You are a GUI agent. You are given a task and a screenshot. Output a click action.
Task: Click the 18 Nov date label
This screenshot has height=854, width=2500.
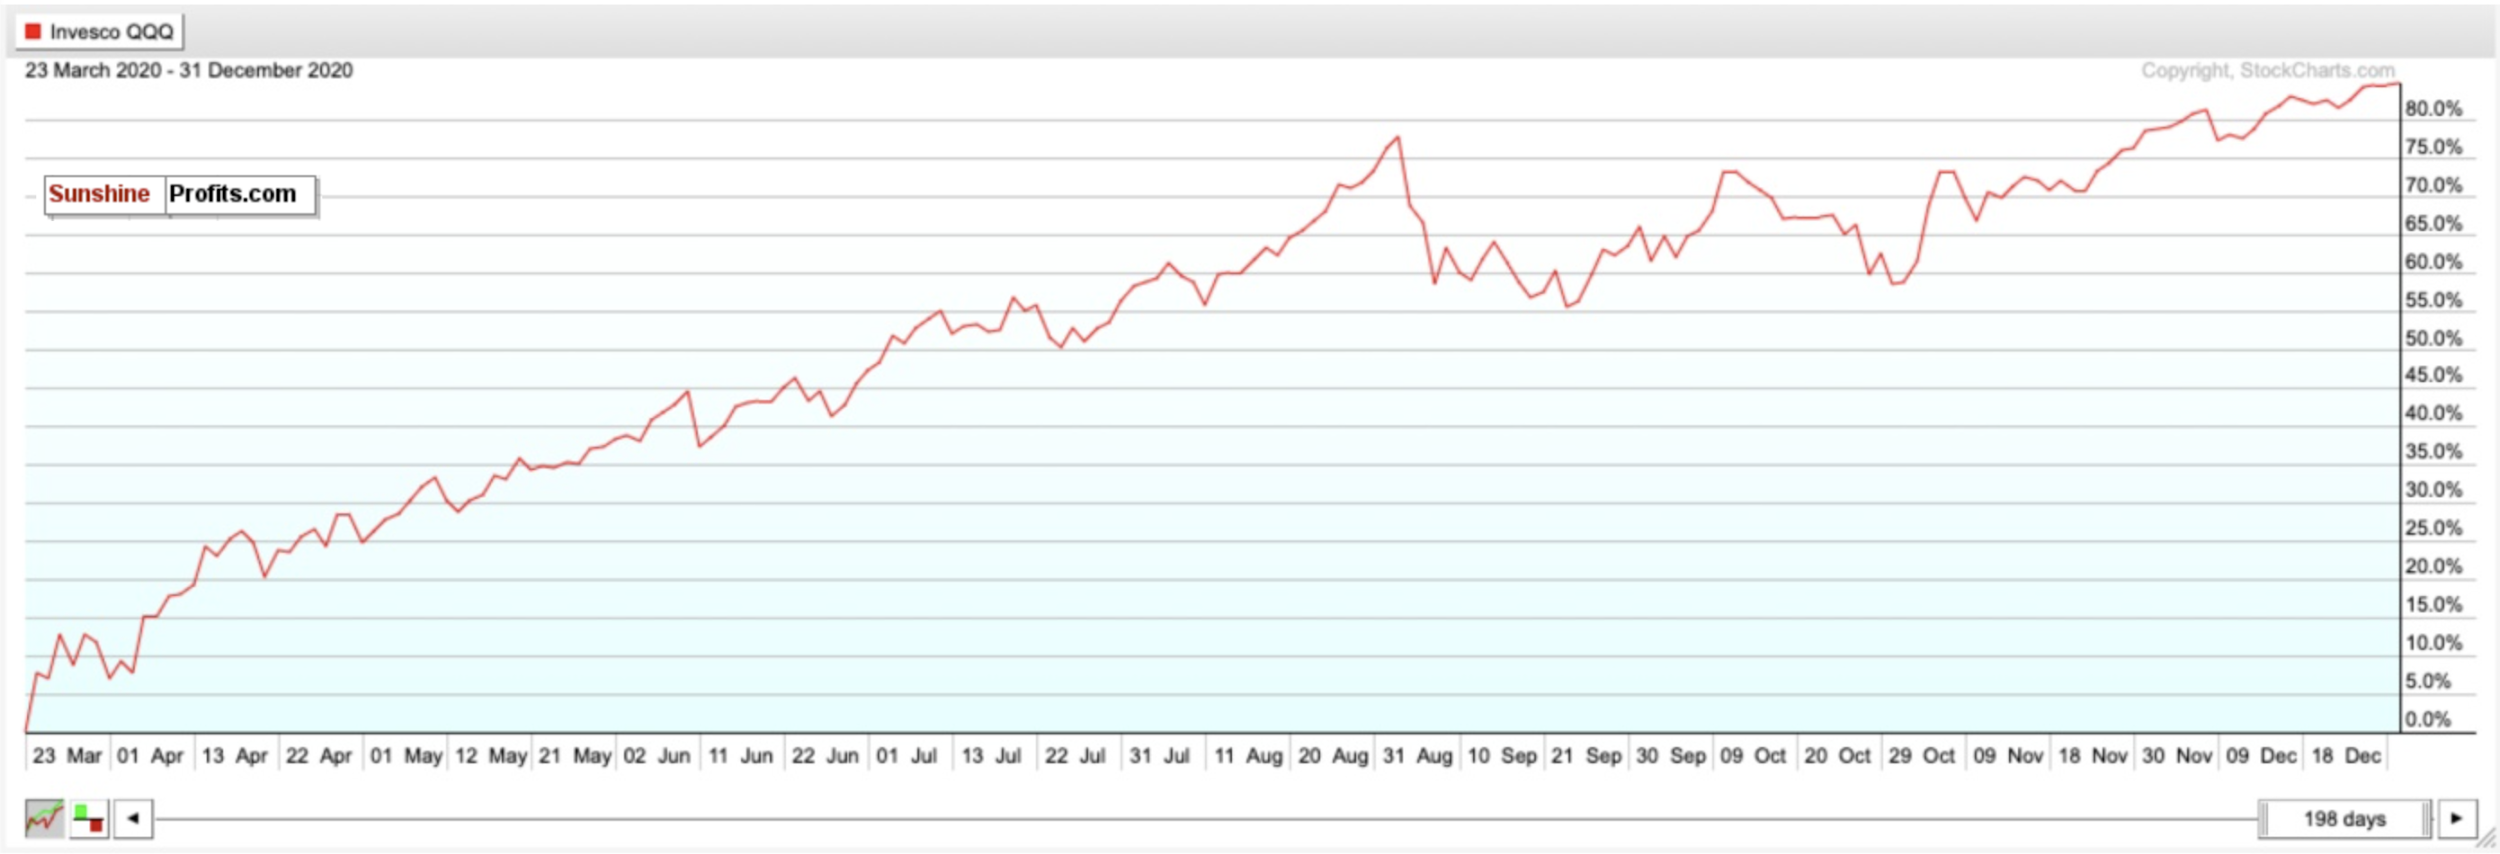click(x=2093, y=756)
